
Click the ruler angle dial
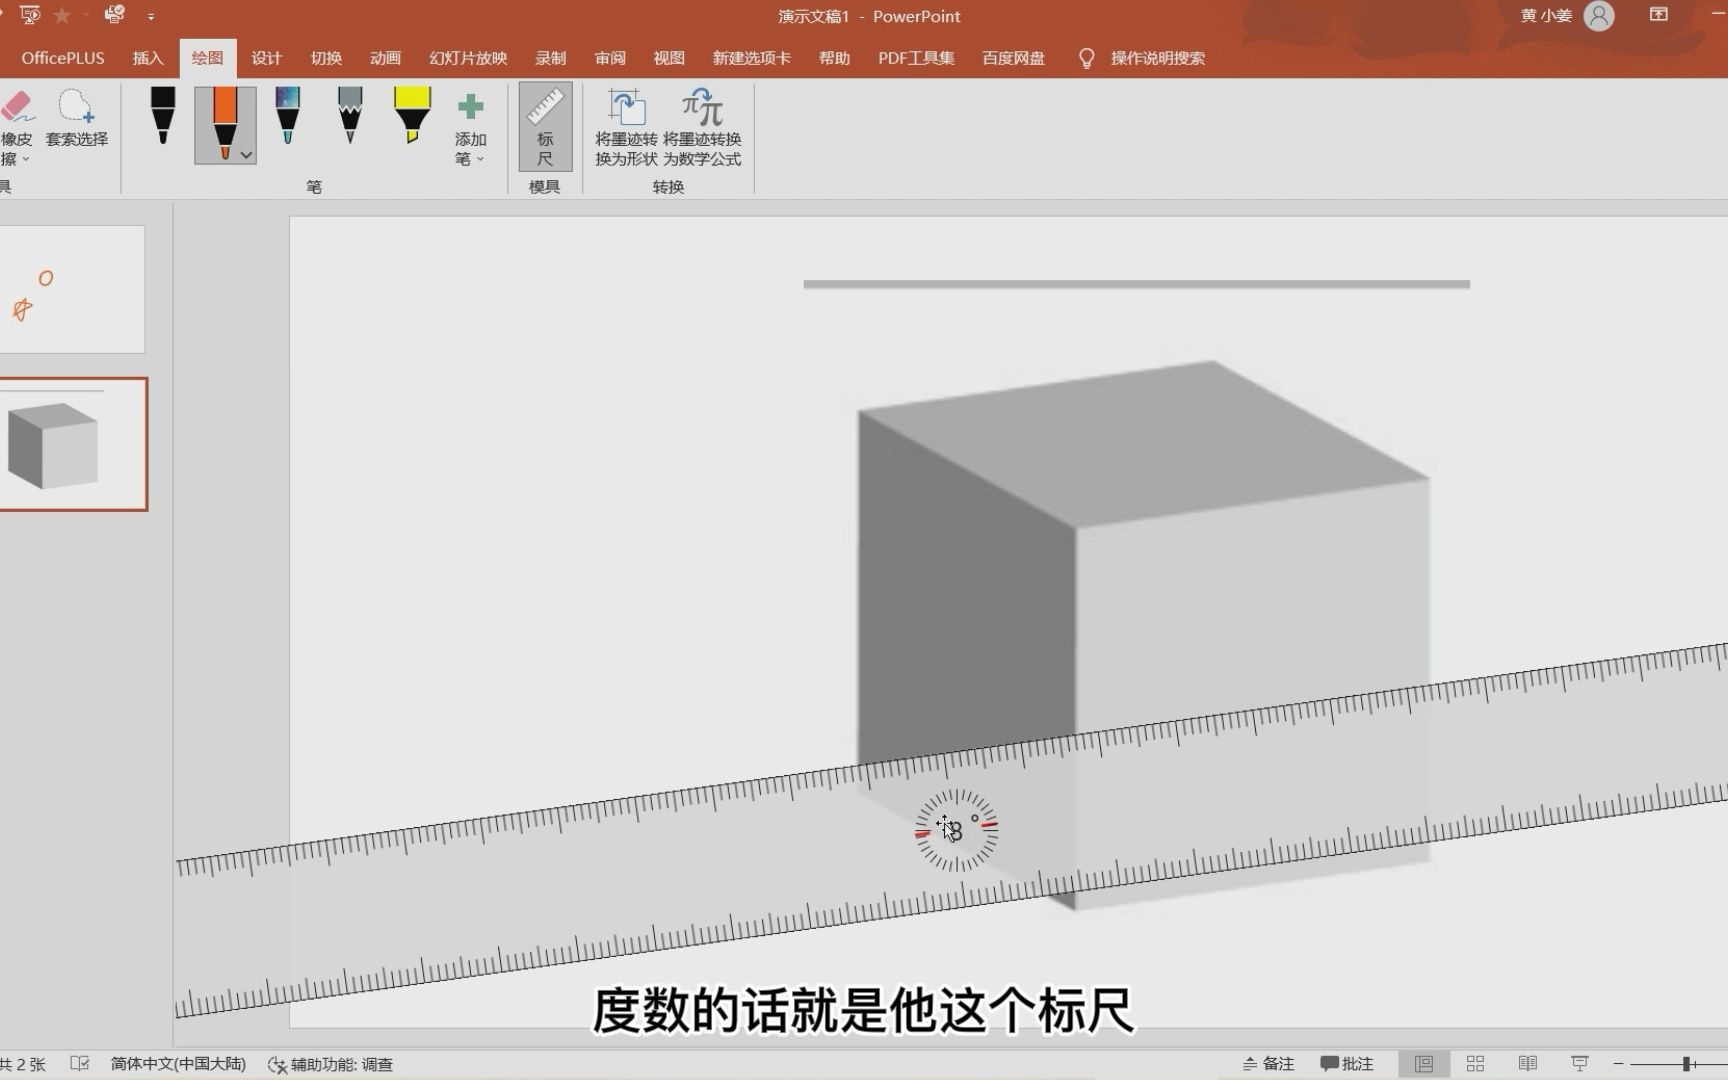[956, 830]
